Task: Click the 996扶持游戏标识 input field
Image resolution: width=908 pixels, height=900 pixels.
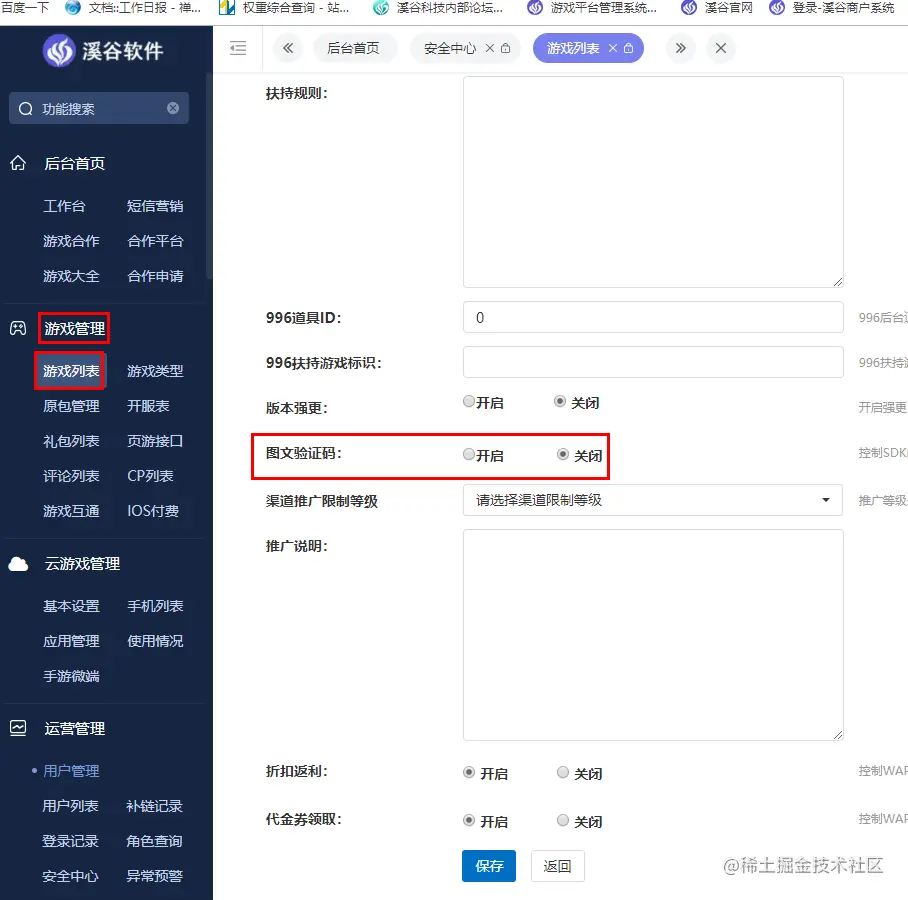Action: pos(653,363)
